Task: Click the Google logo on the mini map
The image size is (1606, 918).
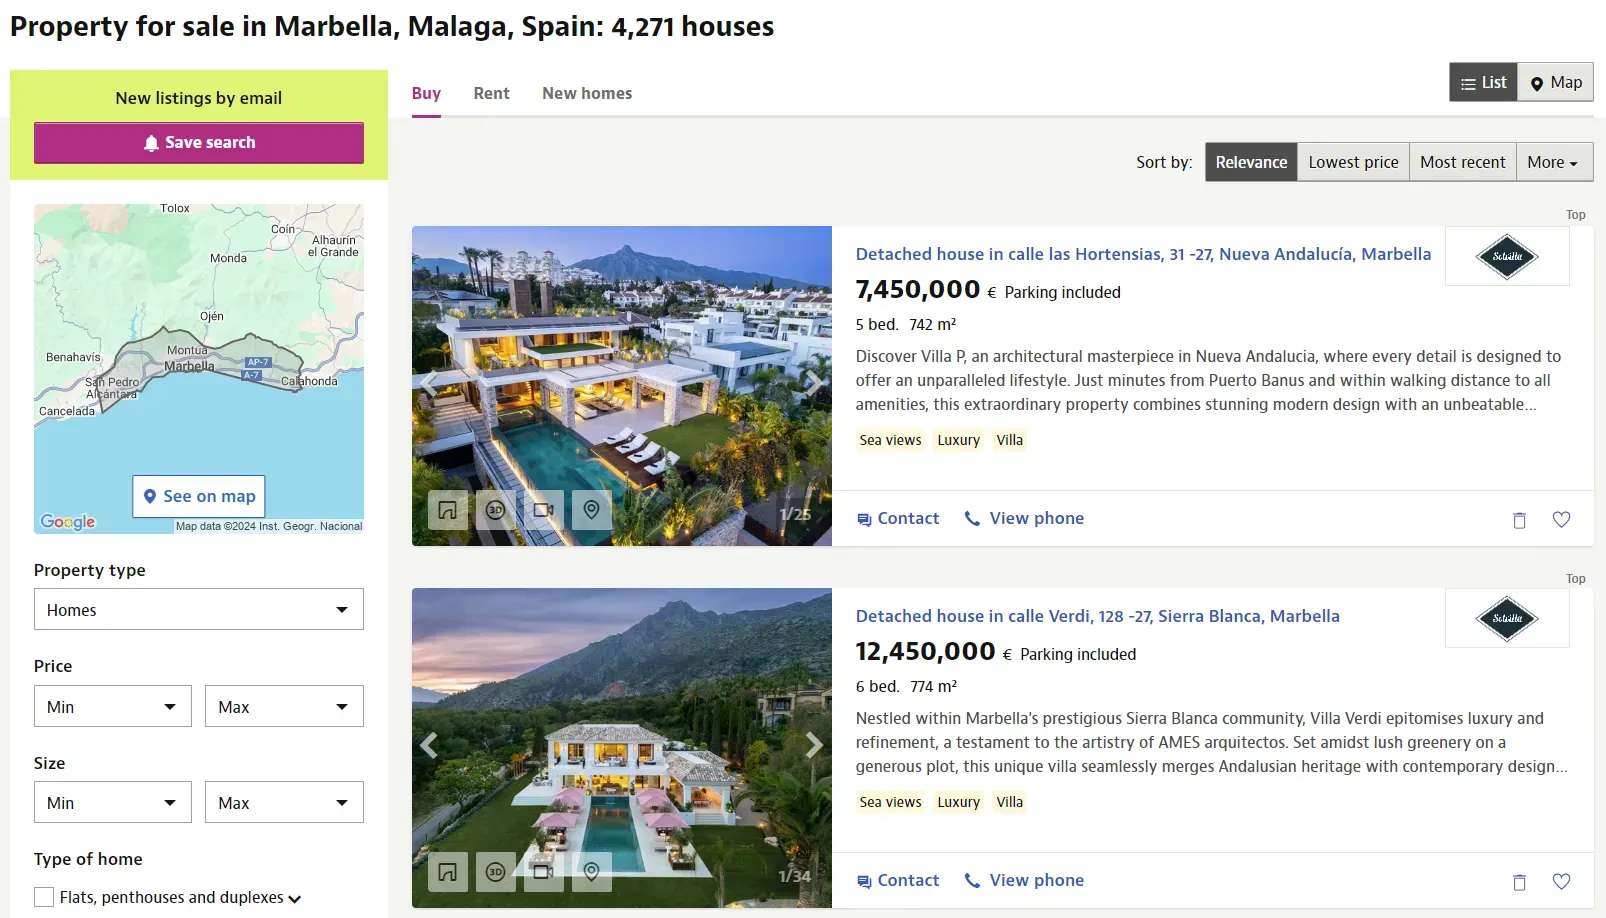Action: pyautogui.click(x=66, y=521)
